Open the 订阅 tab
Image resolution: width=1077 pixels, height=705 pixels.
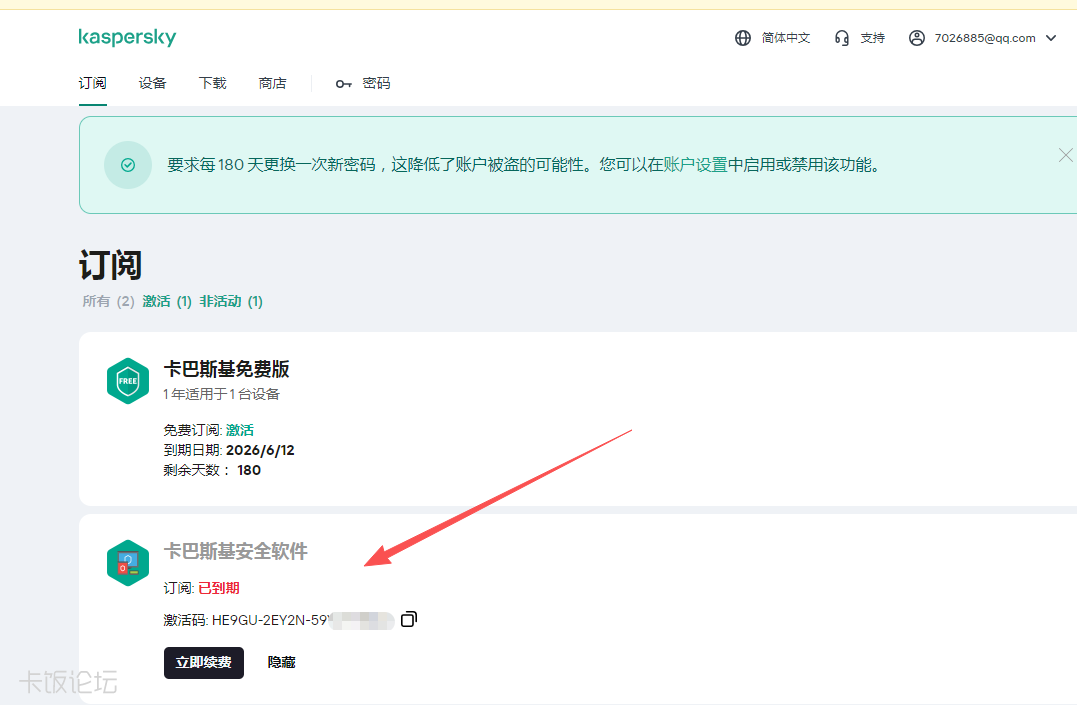coord(92,84)
